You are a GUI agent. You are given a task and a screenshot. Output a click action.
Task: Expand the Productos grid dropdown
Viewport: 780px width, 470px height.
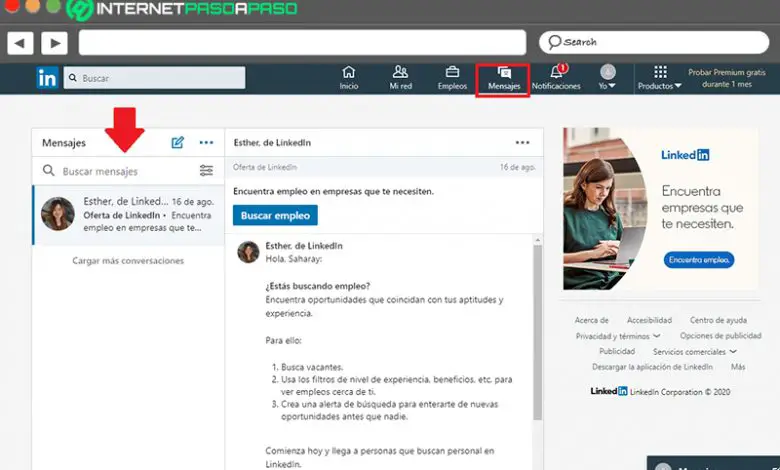click(x=660, y=78)
